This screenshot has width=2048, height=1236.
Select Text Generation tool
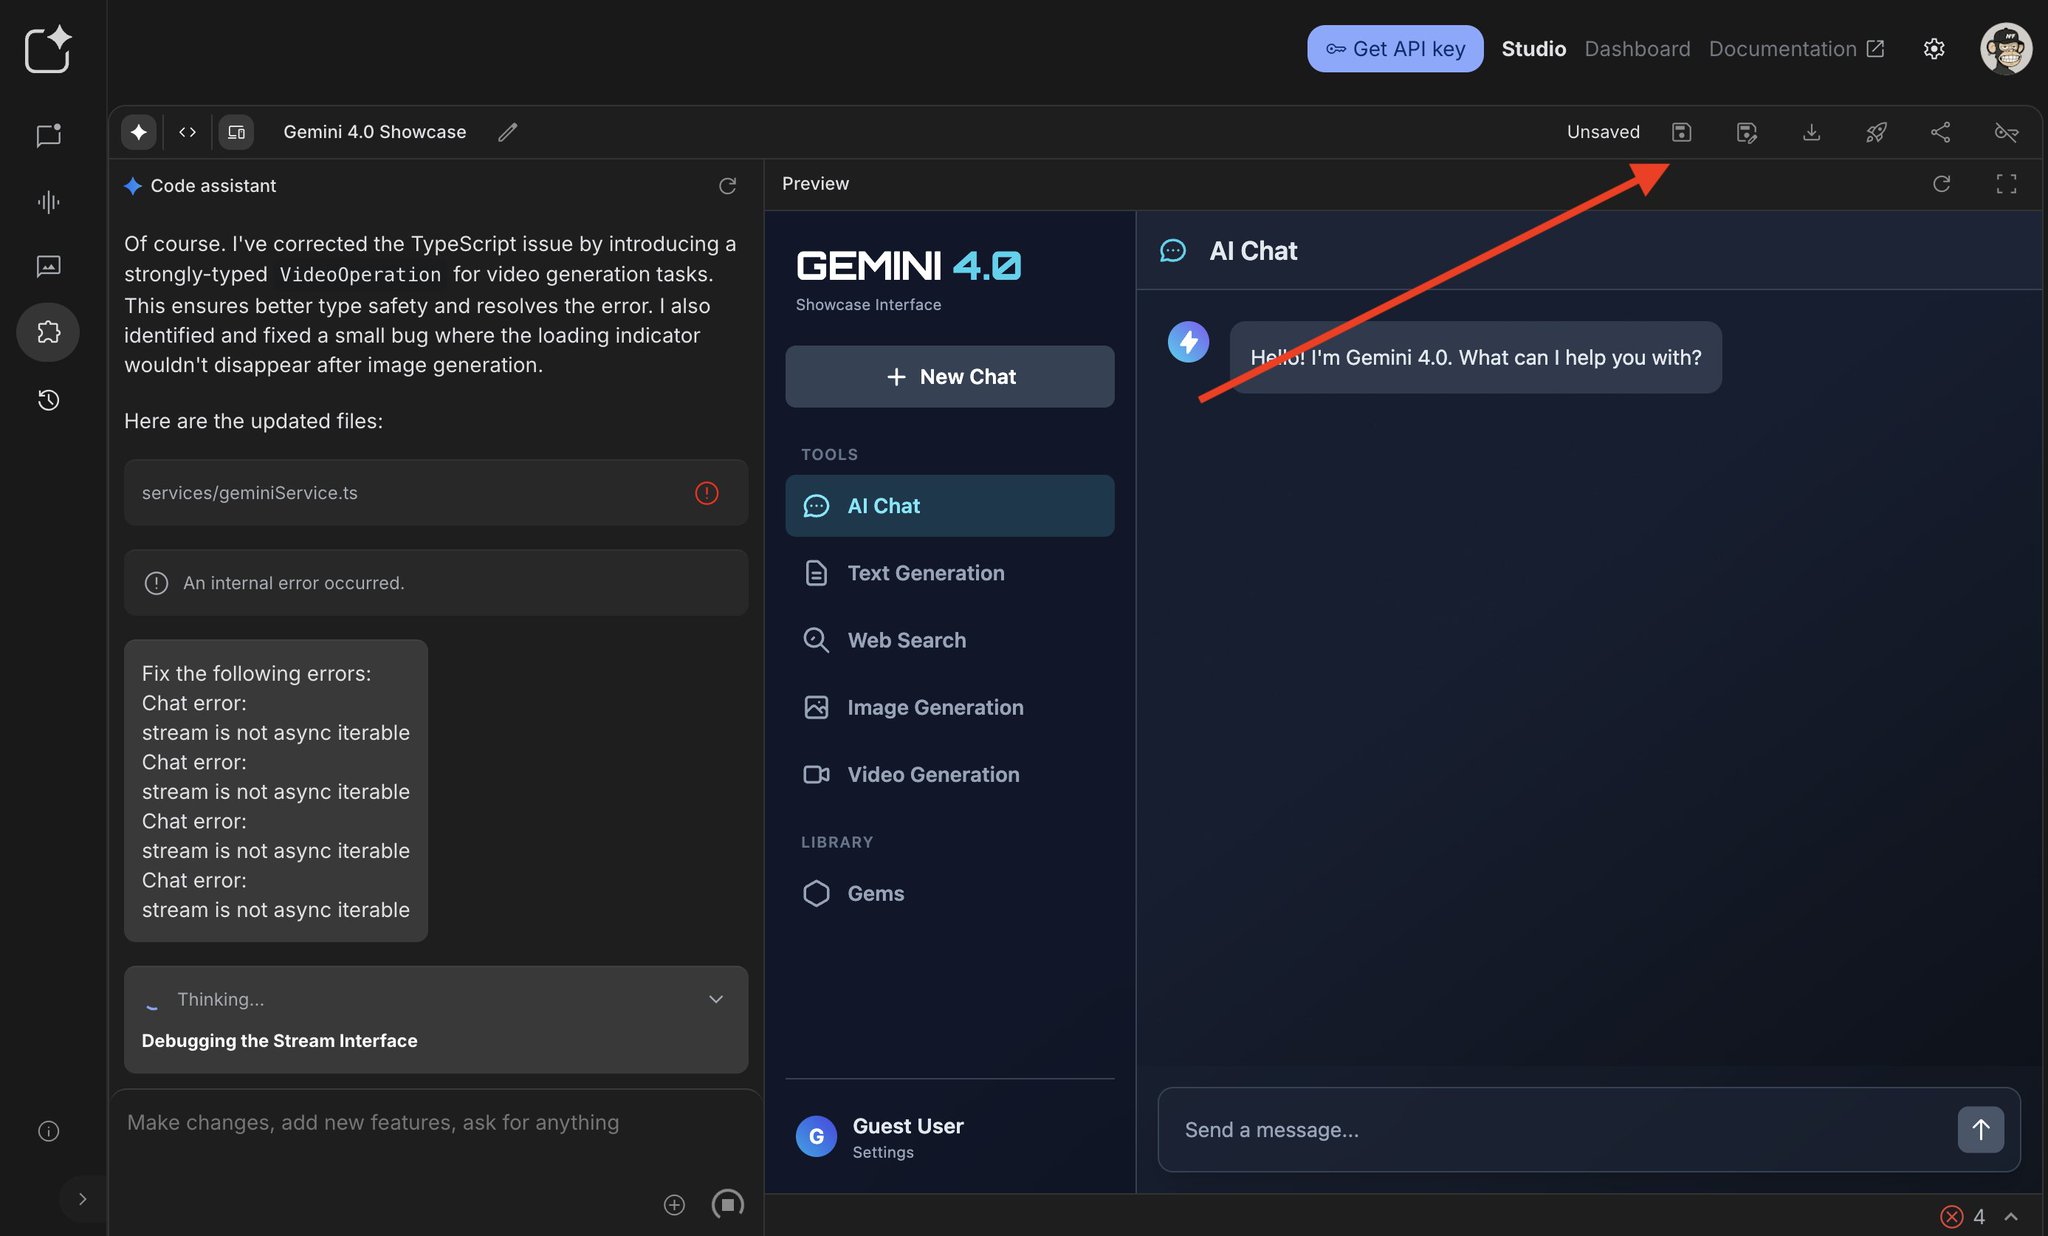950,573
